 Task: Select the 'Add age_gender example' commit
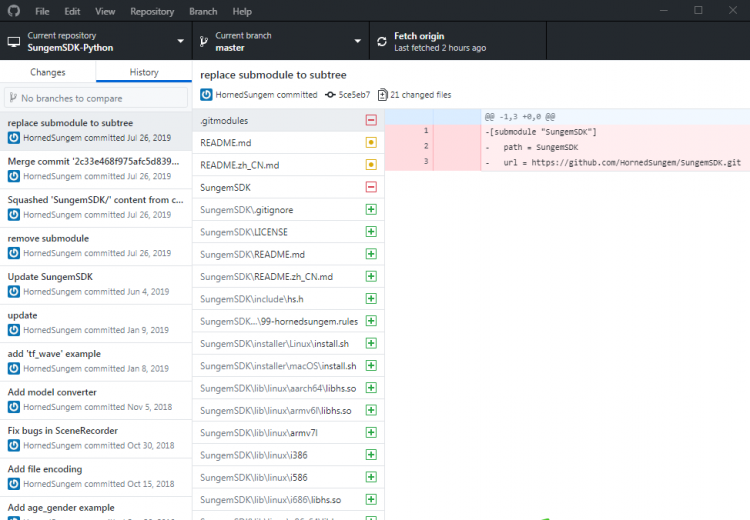96,509
